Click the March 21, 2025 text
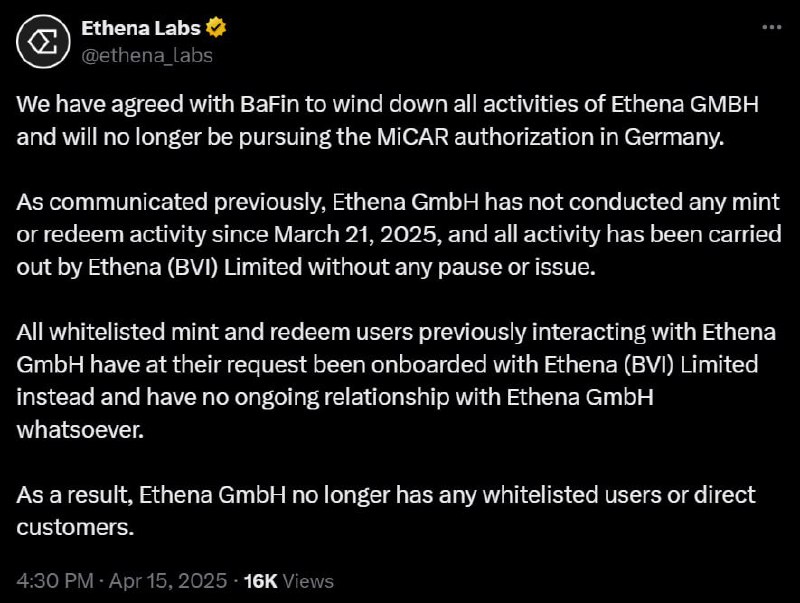 pos(358,235)
